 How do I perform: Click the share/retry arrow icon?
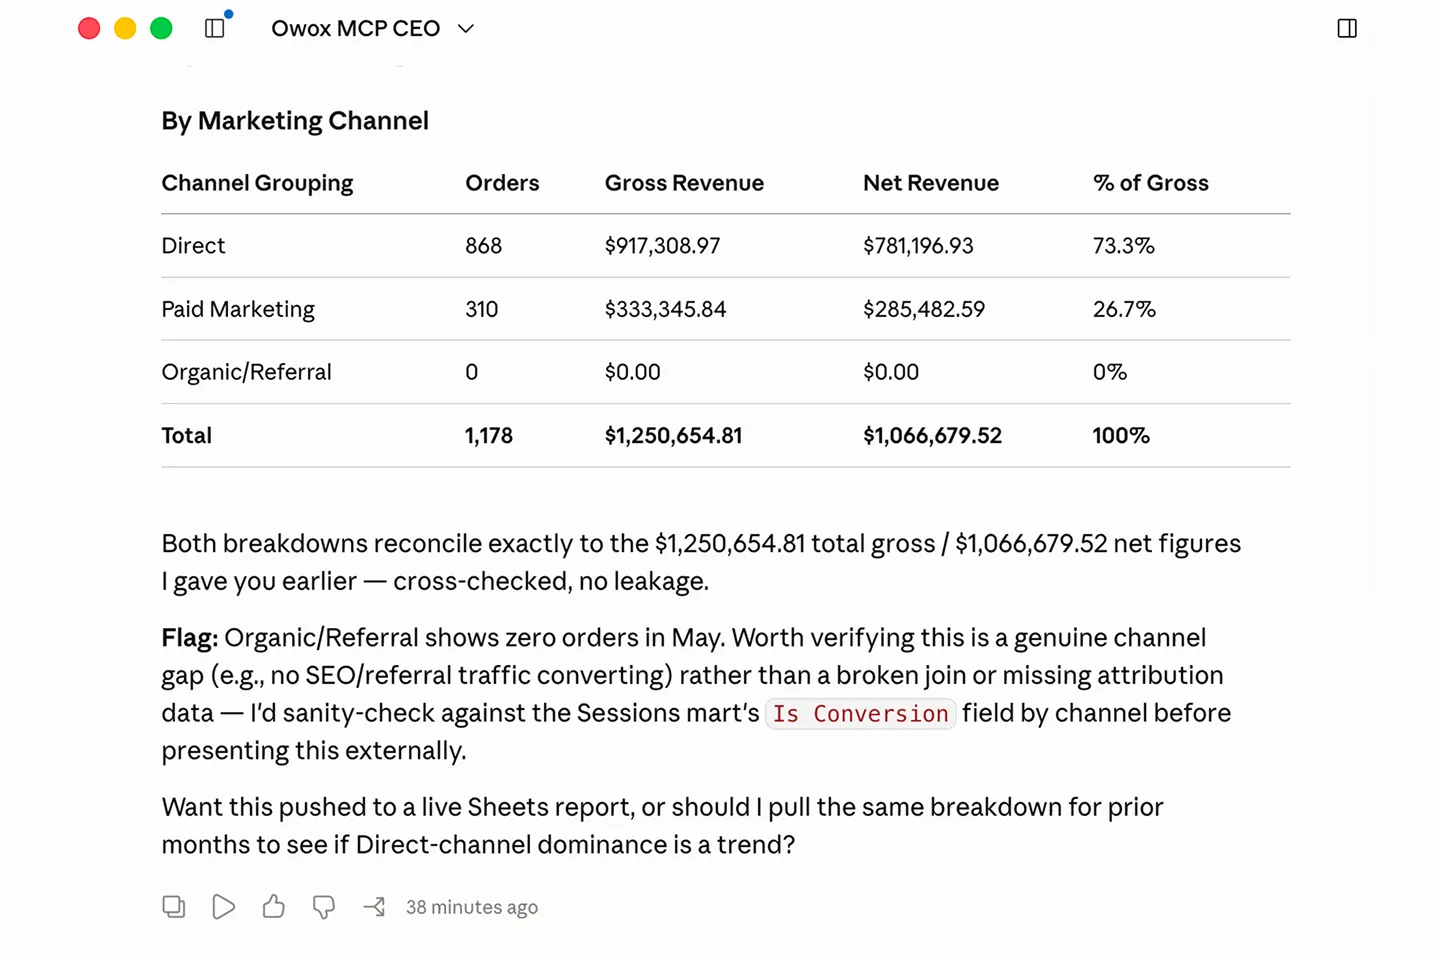374,907
